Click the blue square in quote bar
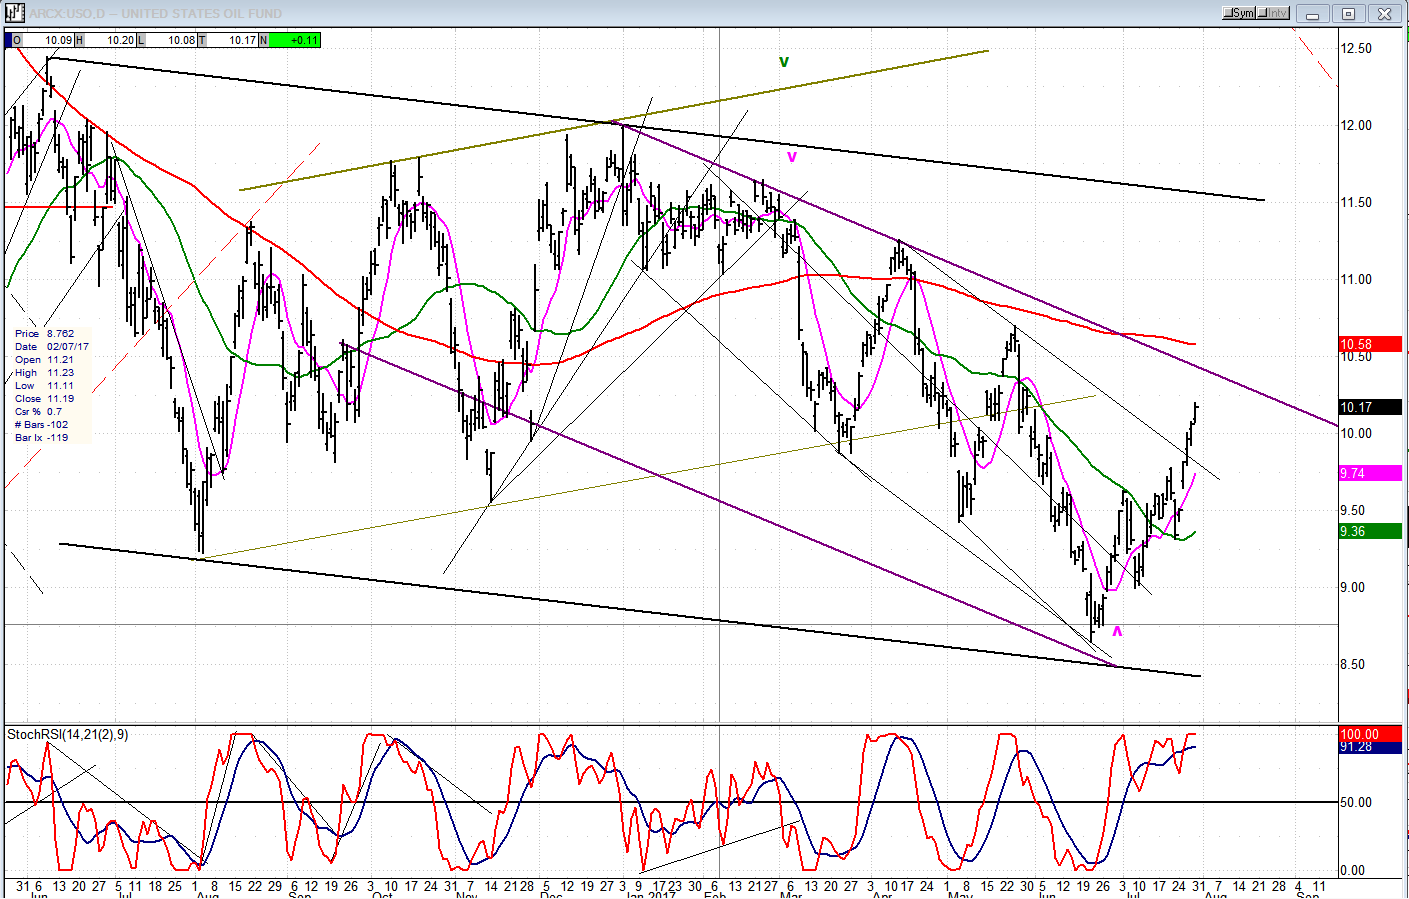This screenshot has width=1409, height=899. pos(9,40)
